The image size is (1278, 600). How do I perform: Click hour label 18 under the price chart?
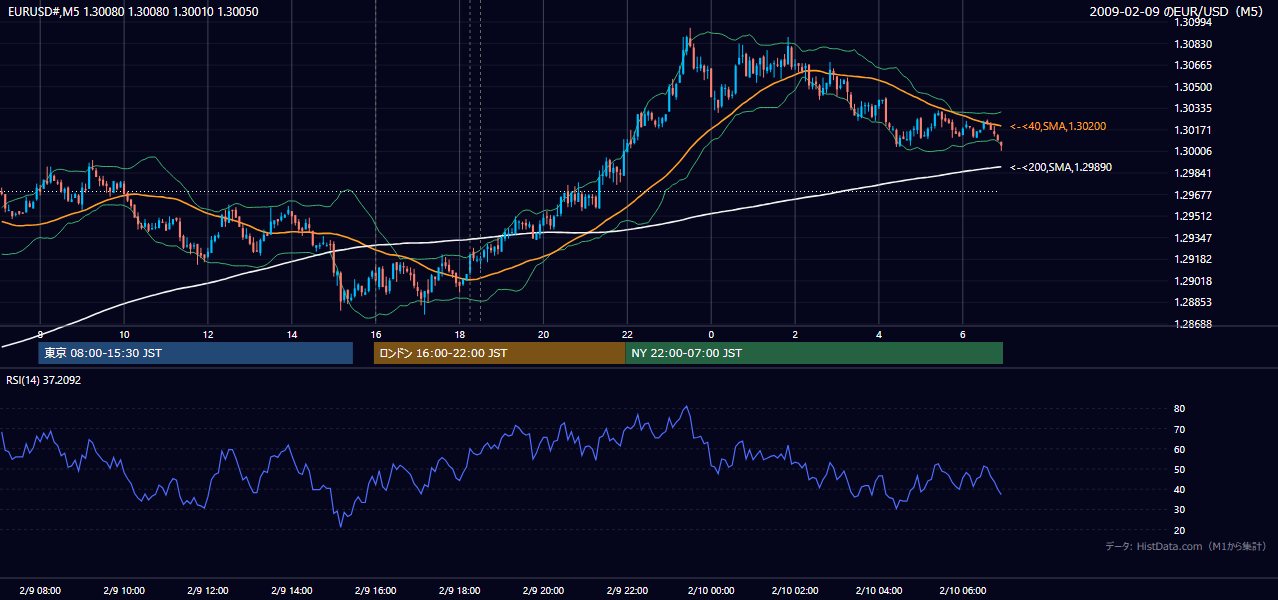point(460,334)
